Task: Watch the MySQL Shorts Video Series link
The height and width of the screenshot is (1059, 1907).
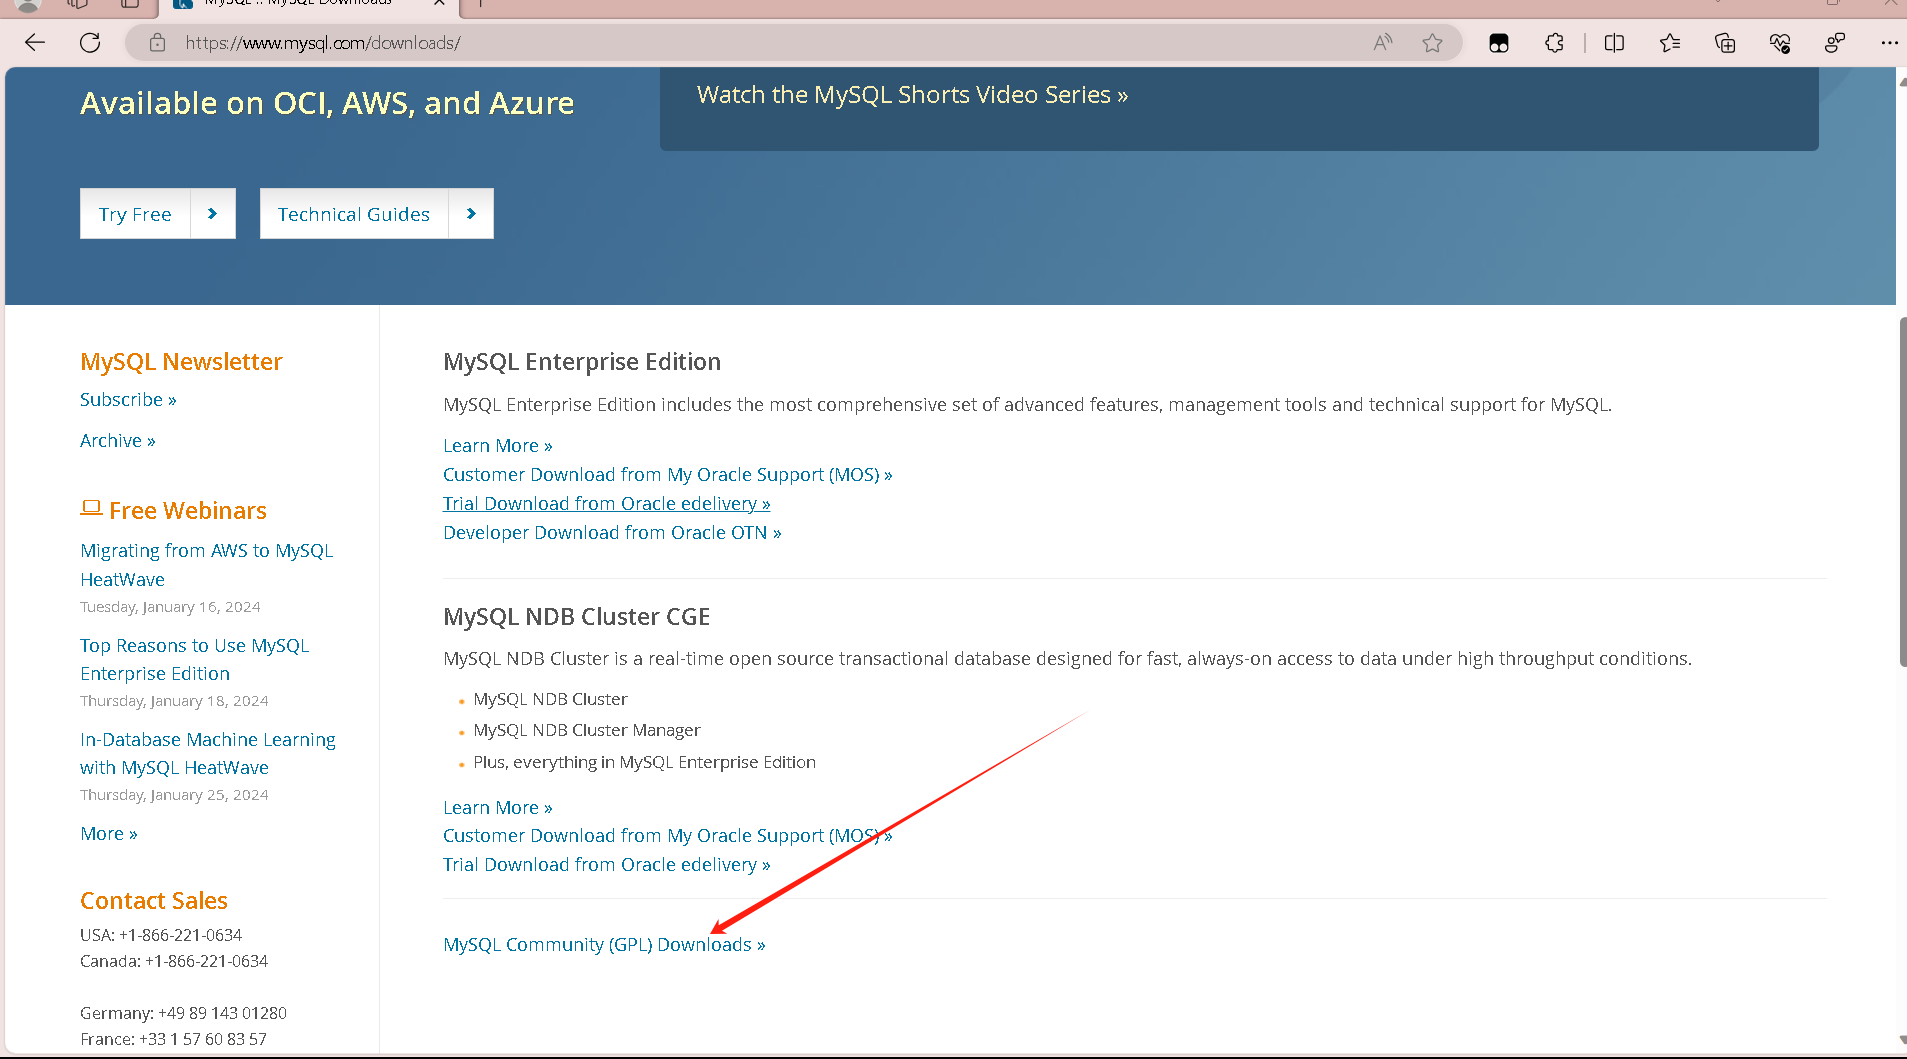Action: click(x=912, y=95)
